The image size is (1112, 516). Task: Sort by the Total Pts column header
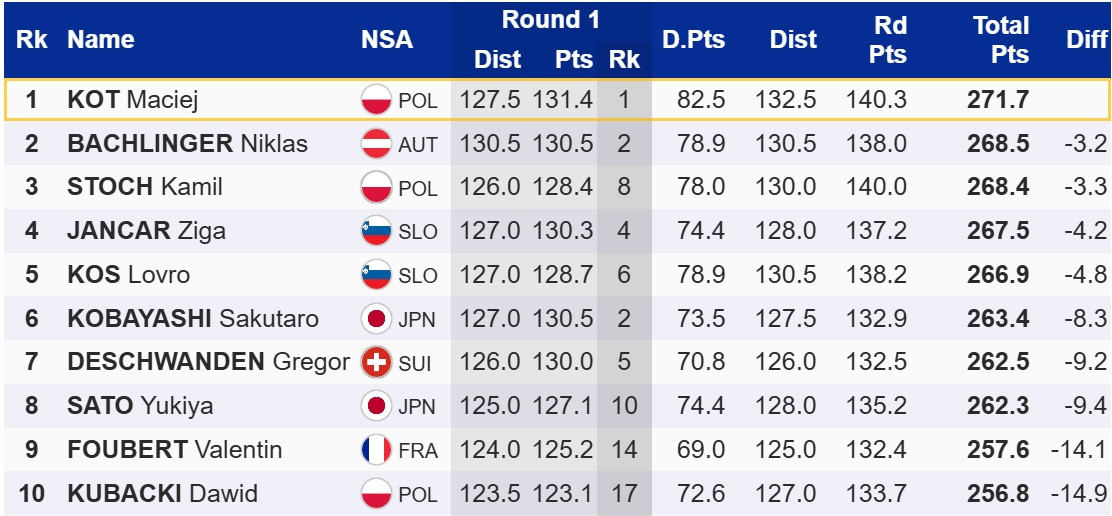click(1000, 40)
